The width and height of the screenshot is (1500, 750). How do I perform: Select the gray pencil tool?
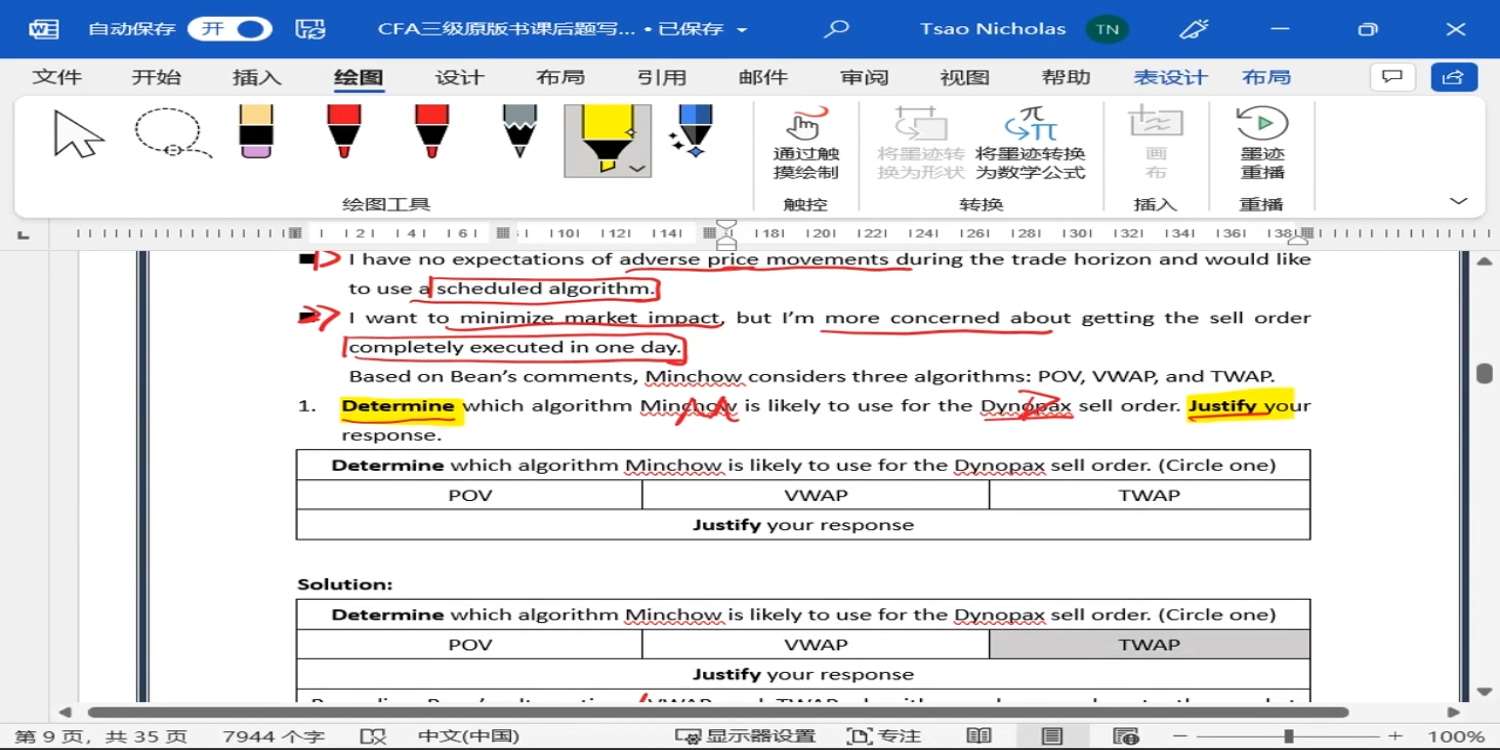point(519,133)
